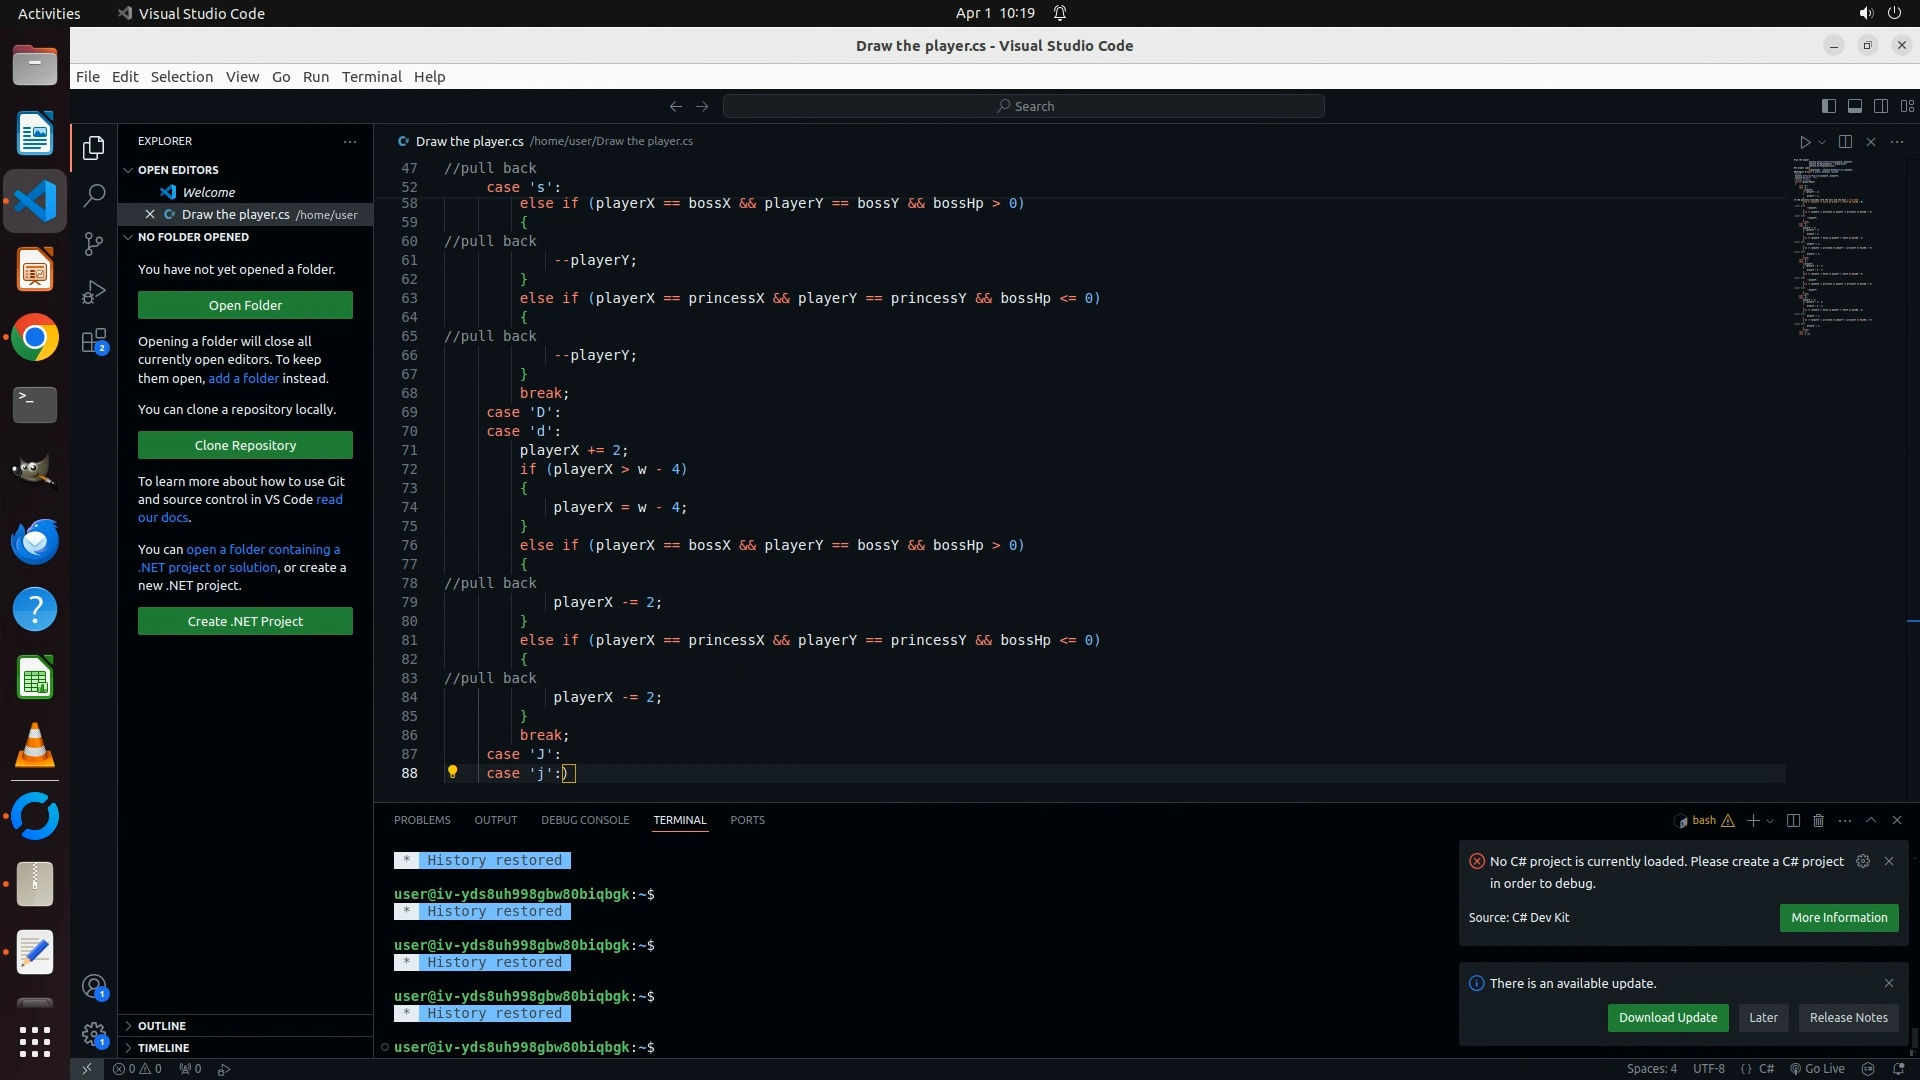The height and width of the screenshot is (1080, 1920).
Task: Open Run and Debug view
Action: tap(94, 292)
